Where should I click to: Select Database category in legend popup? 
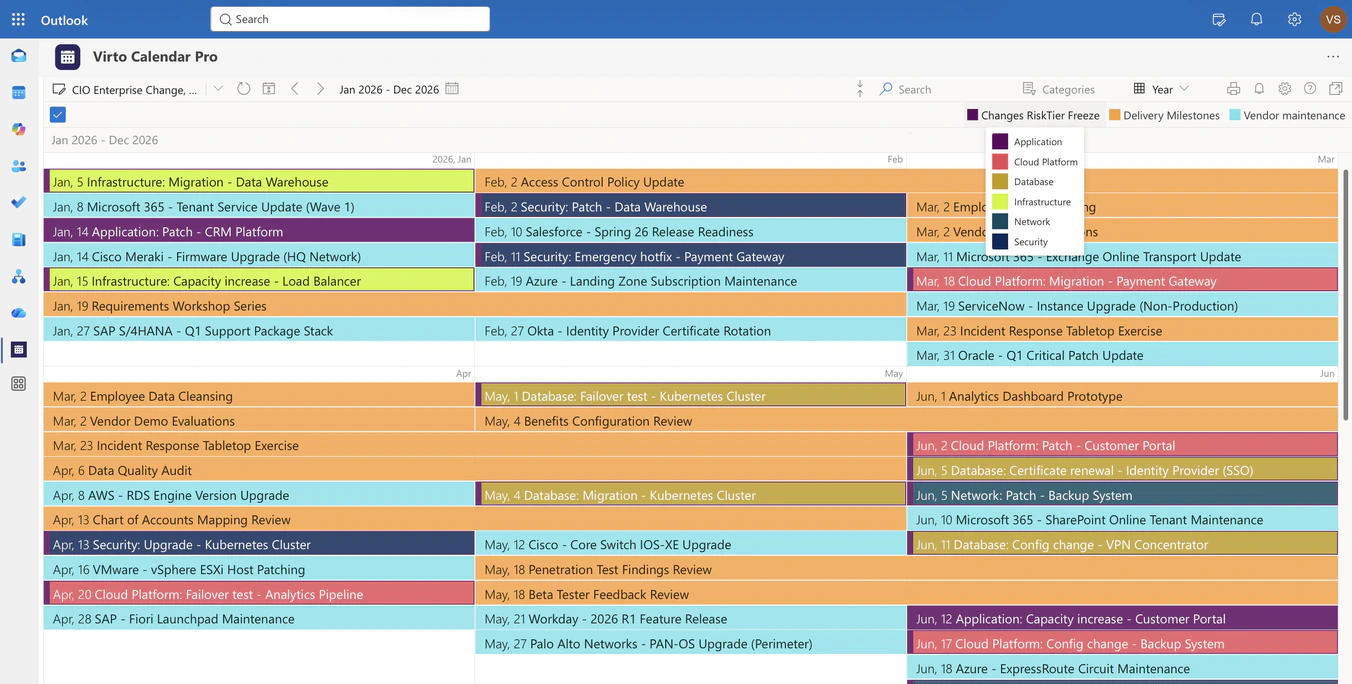click(x=1034, y=182)
